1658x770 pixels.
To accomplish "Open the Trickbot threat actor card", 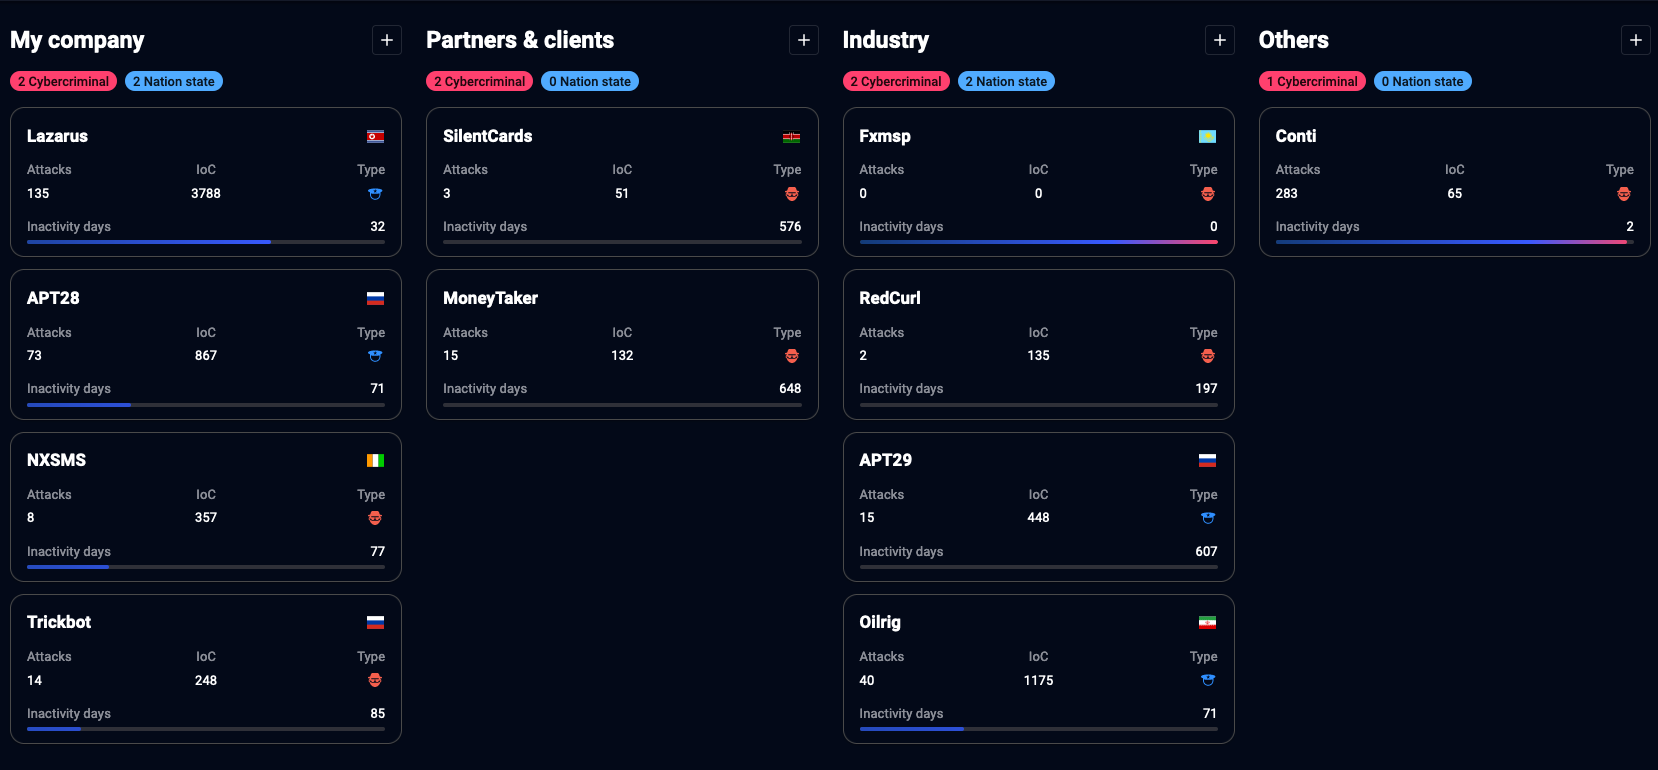I will tap(59, 622).
